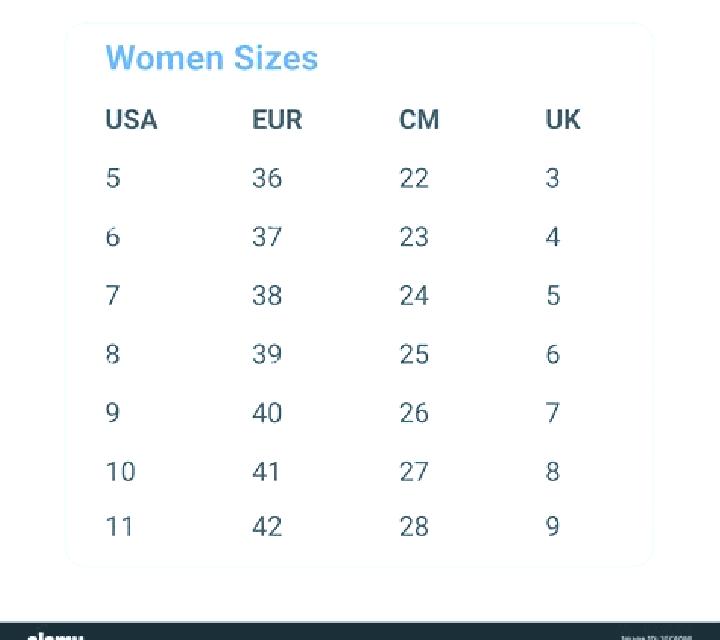Select the EUR column header
Screen dimensions: 720x640
[x=277, y=120]
